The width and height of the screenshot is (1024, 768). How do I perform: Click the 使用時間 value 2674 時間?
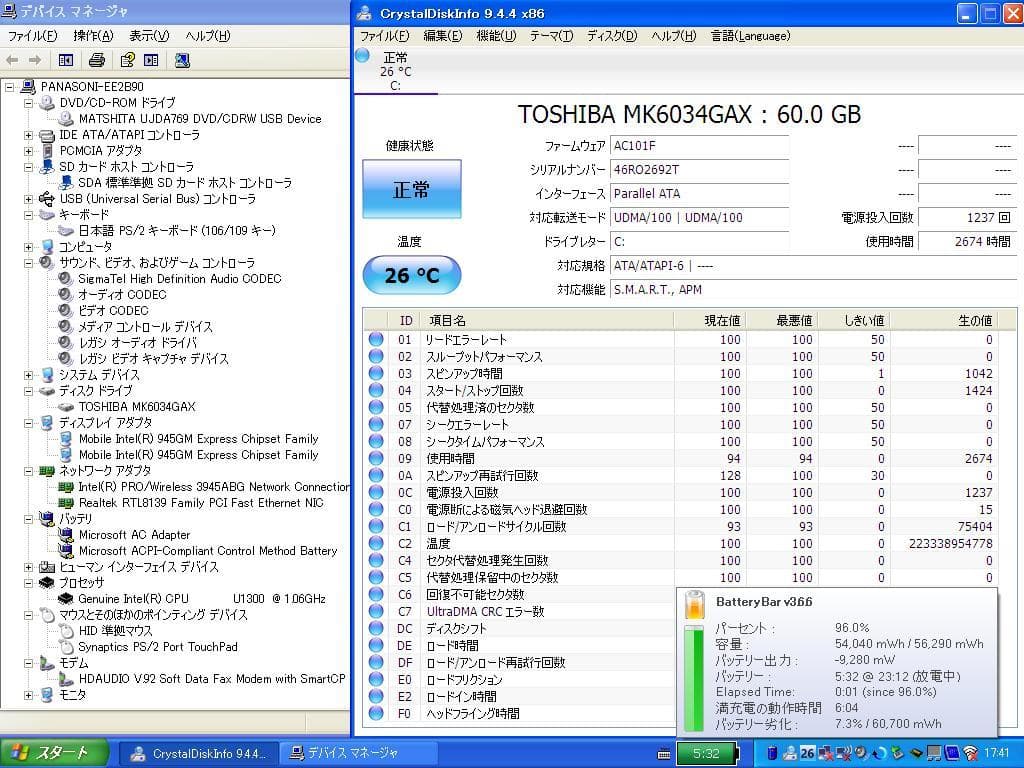(967, 242)
